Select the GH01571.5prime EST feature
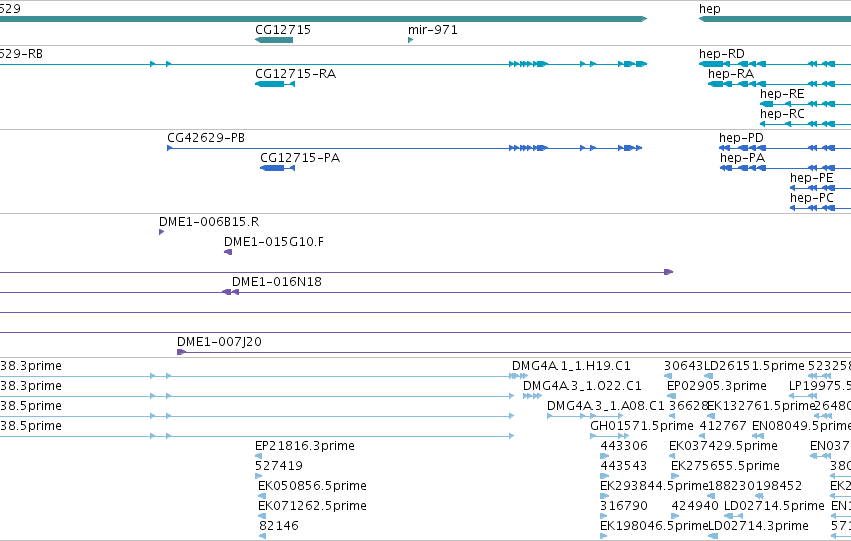 pyautogui.click(x=609, y=436)
